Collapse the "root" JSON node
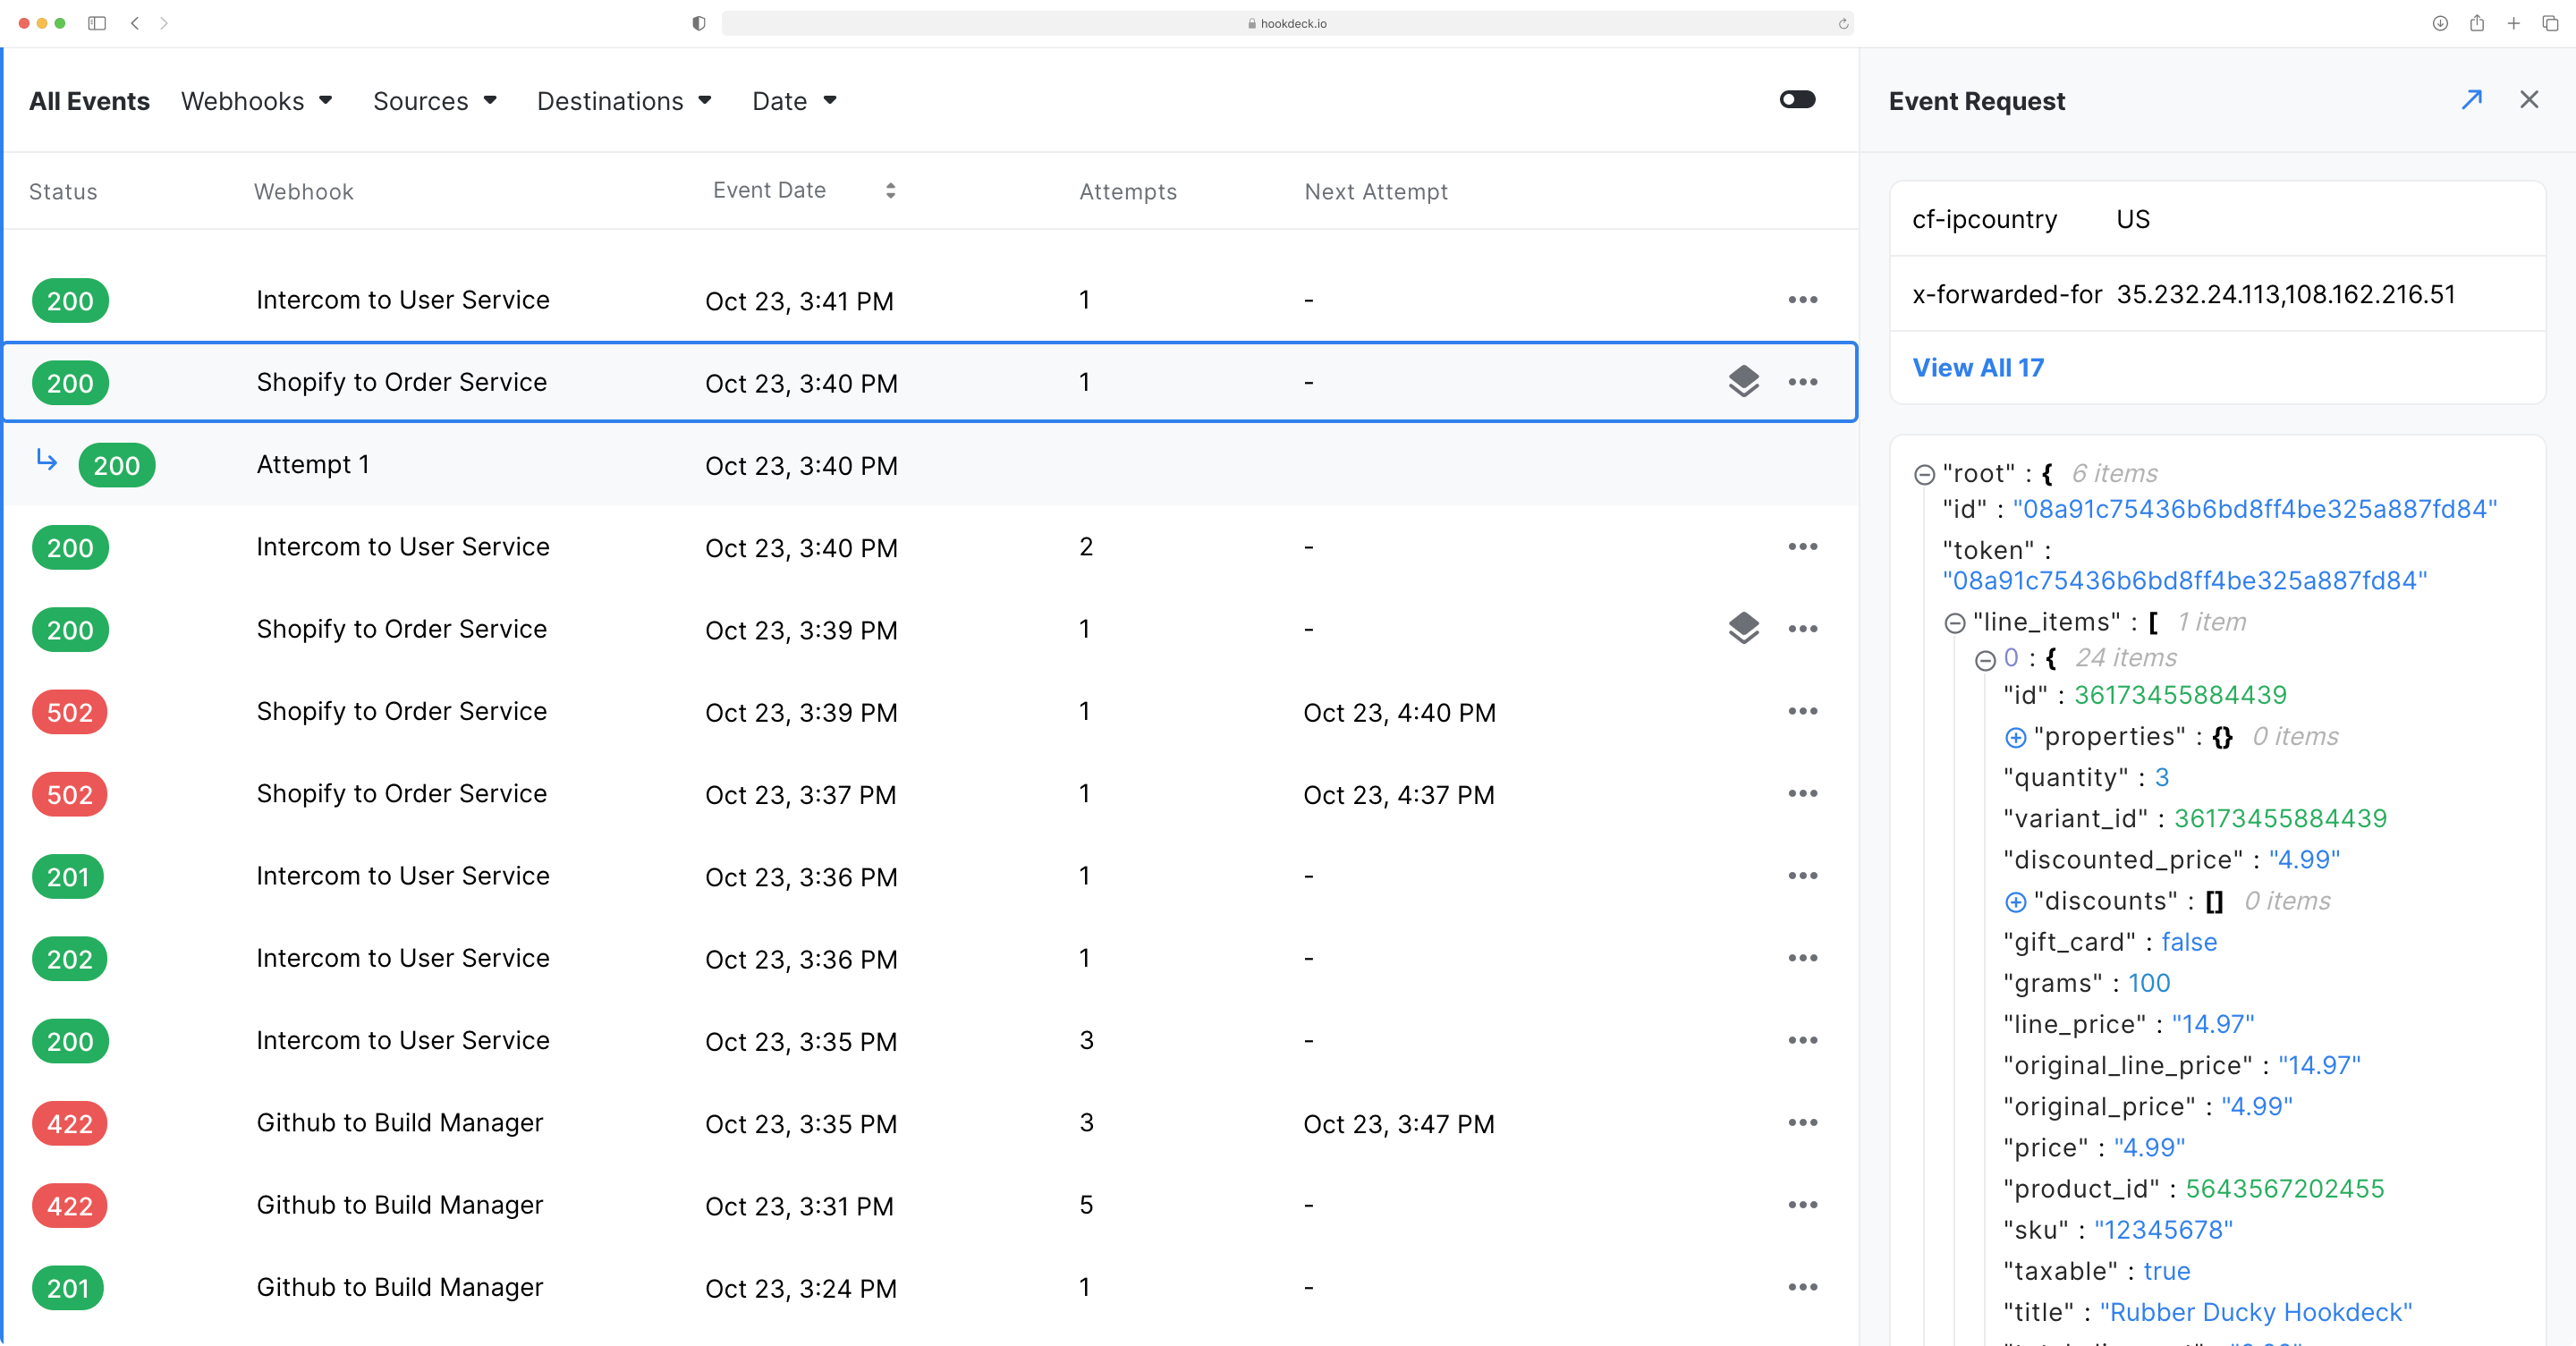 click(x=1924, y=474)
